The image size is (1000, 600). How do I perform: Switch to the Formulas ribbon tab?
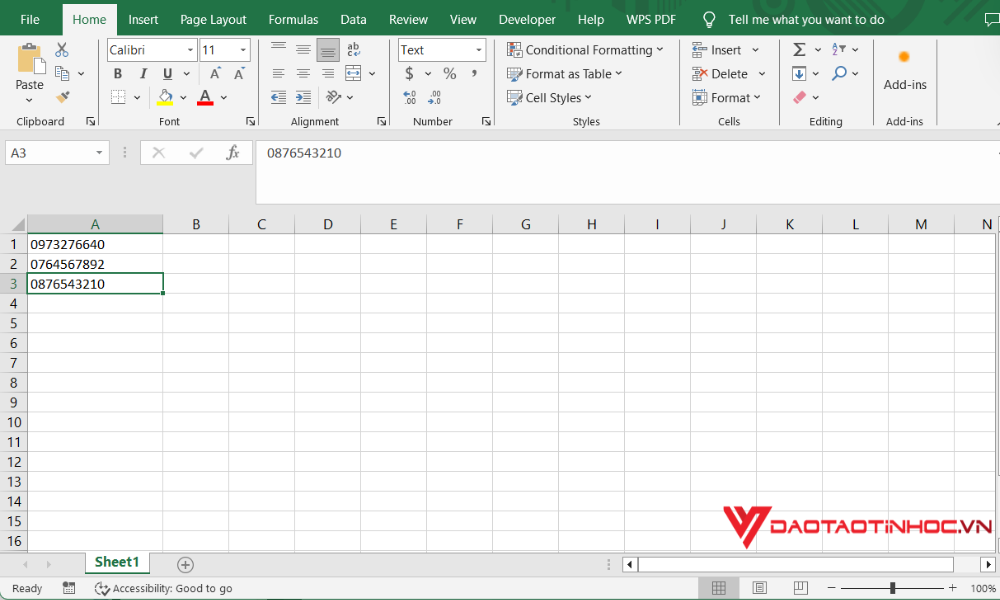(293, 18)
